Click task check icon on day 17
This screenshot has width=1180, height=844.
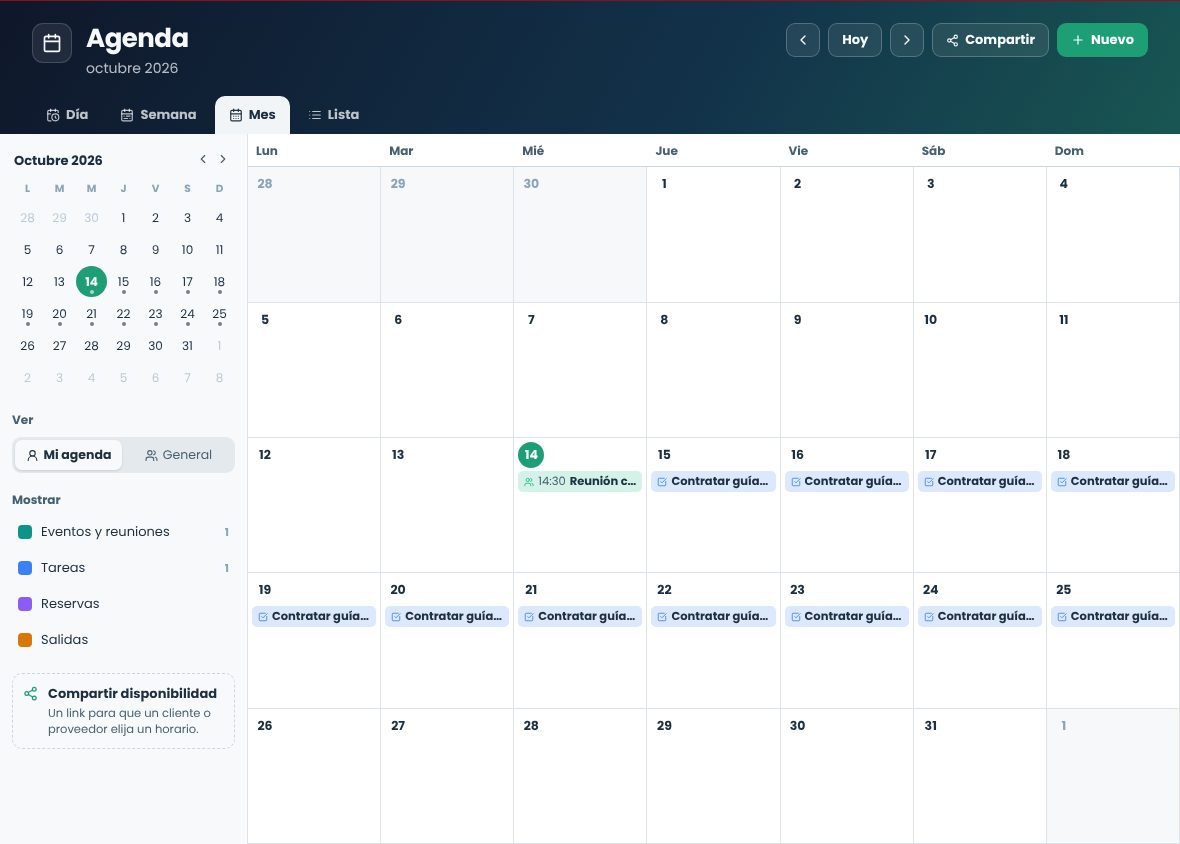[929, 481]
